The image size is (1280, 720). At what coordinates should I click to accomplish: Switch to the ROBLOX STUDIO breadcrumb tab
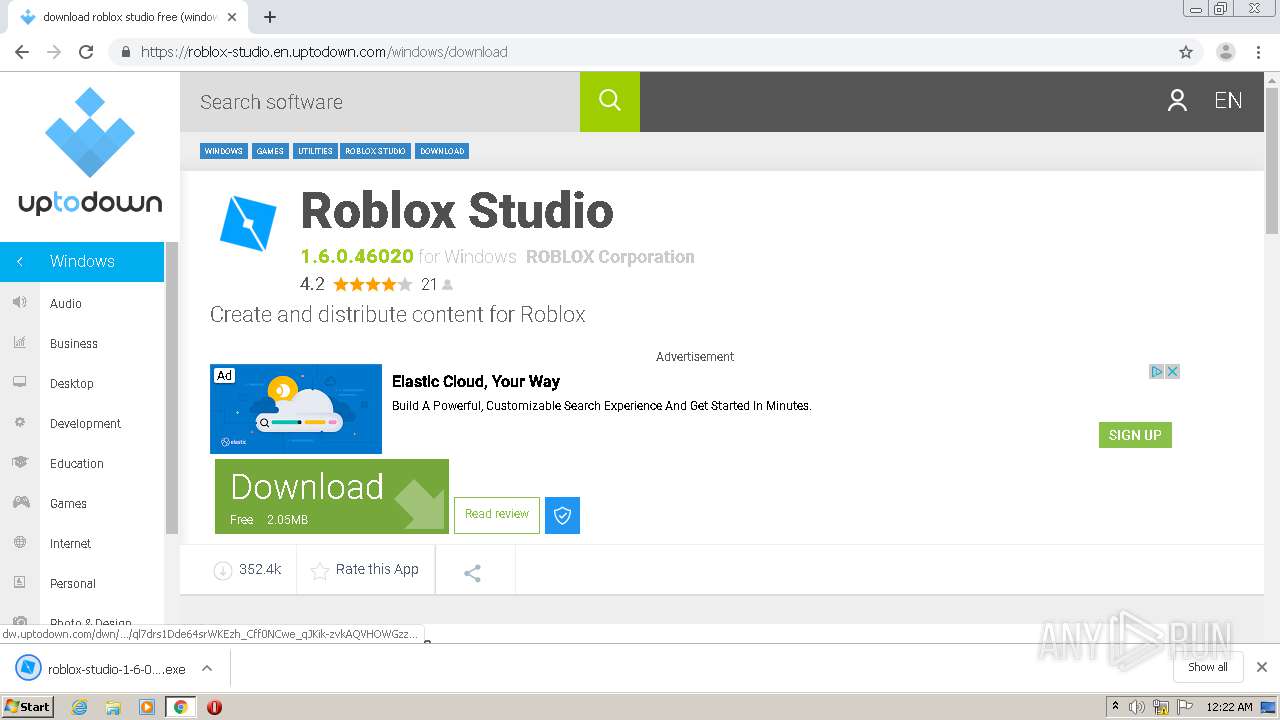[x=374, y=151]
